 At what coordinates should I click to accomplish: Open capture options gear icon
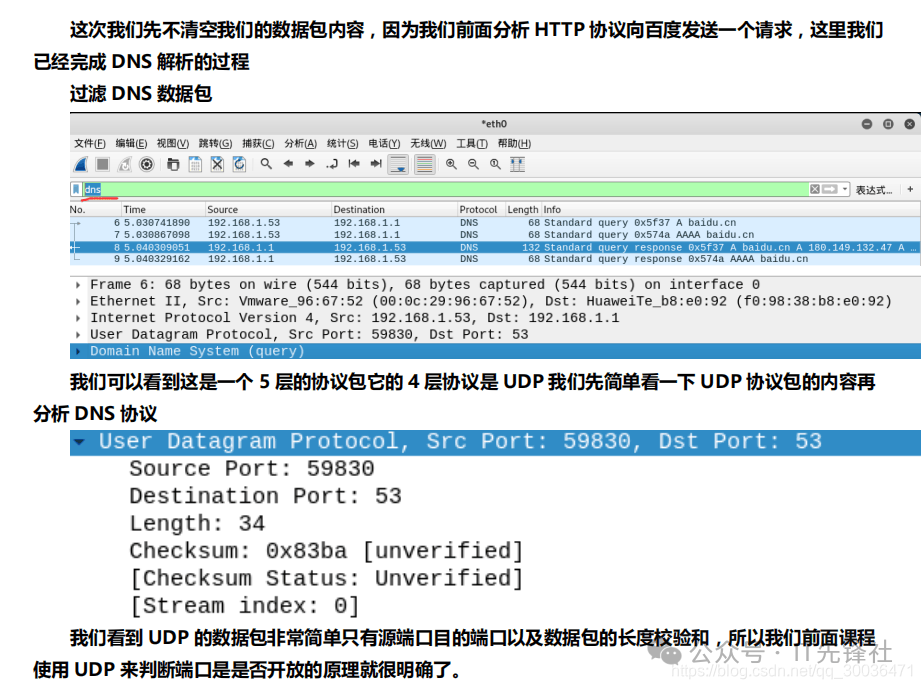(146, 164)
